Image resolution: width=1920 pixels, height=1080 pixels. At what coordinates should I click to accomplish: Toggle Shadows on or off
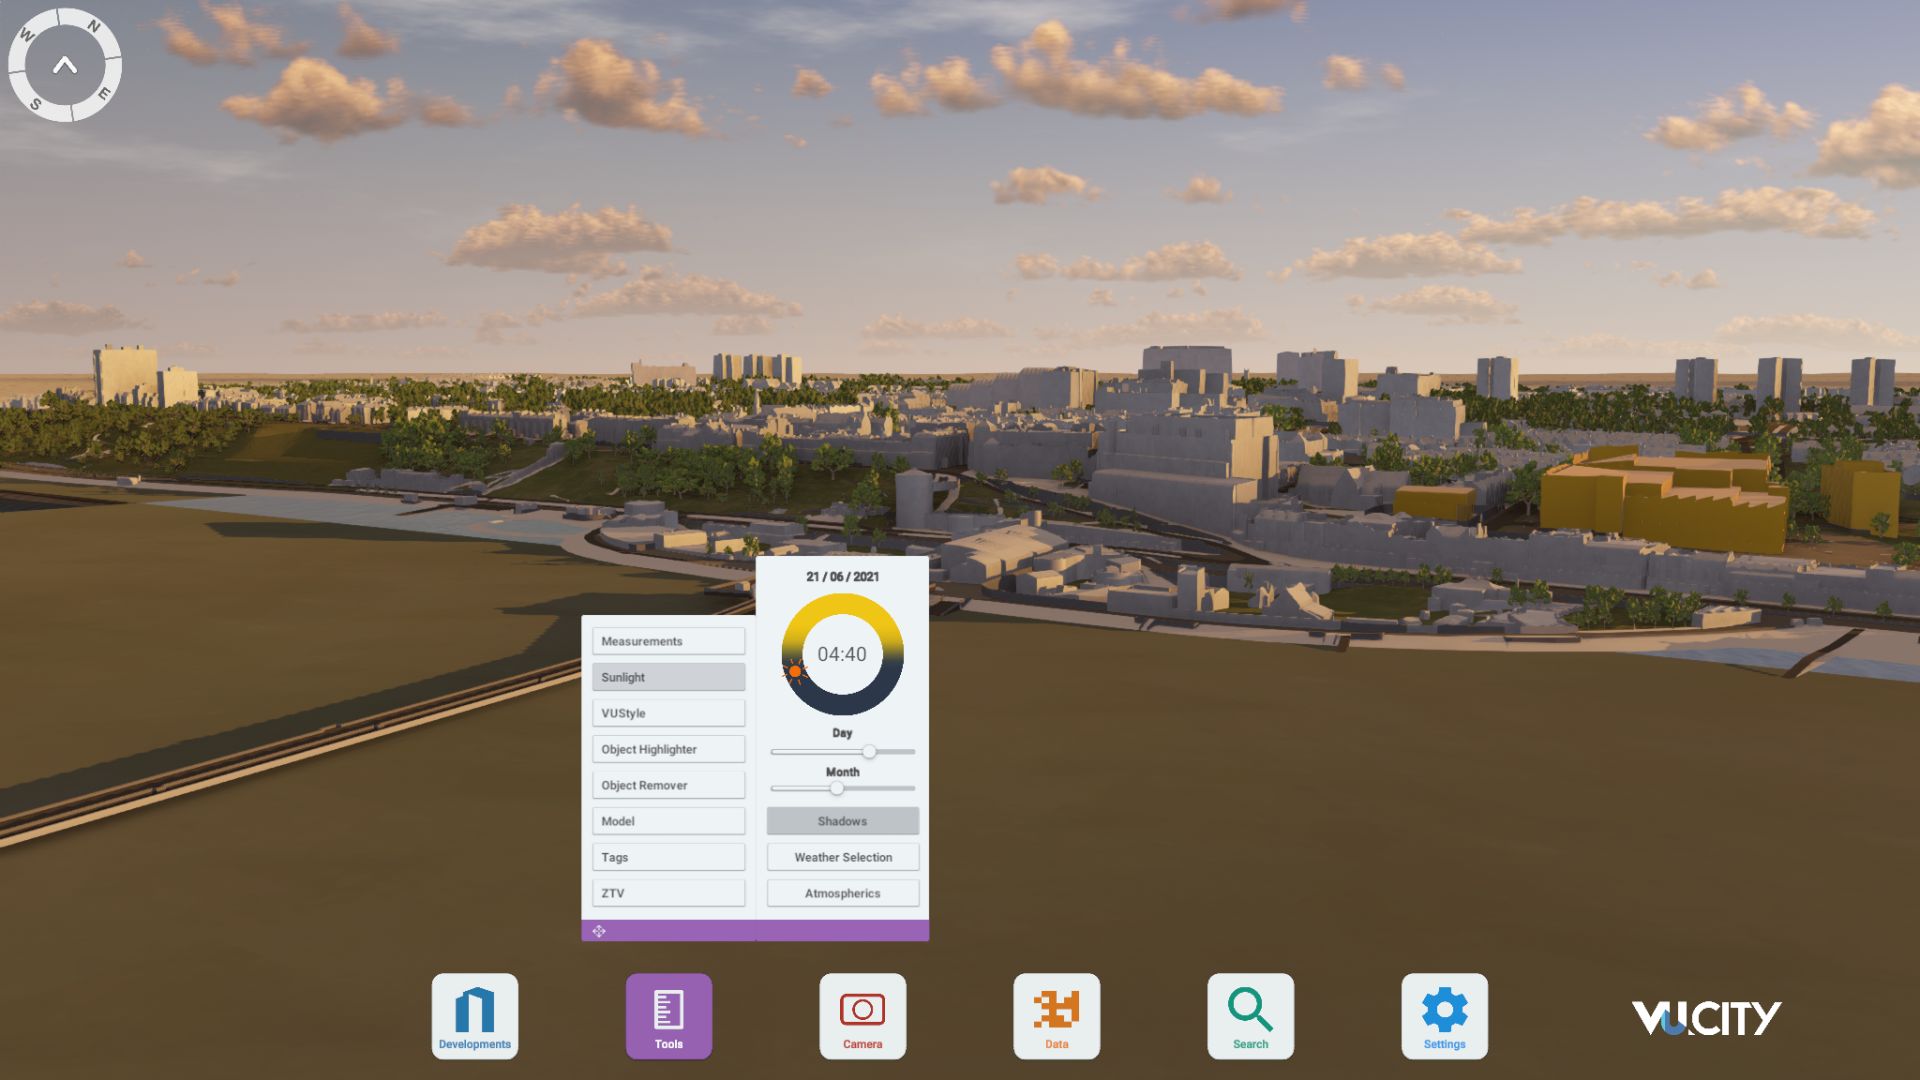pos(842,820)
